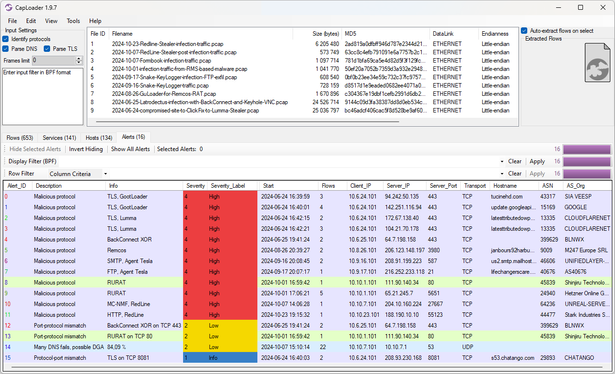Switch to the Hosts (134) tab
This screenshot has height=374, width=615.
(99, 138)
